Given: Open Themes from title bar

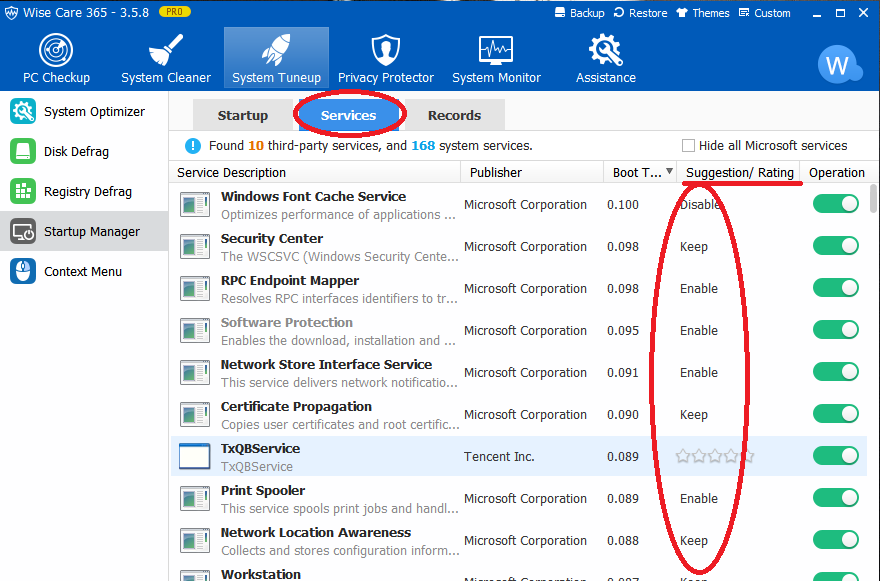Looking at the screenshot, I should (x=703, y=13).
